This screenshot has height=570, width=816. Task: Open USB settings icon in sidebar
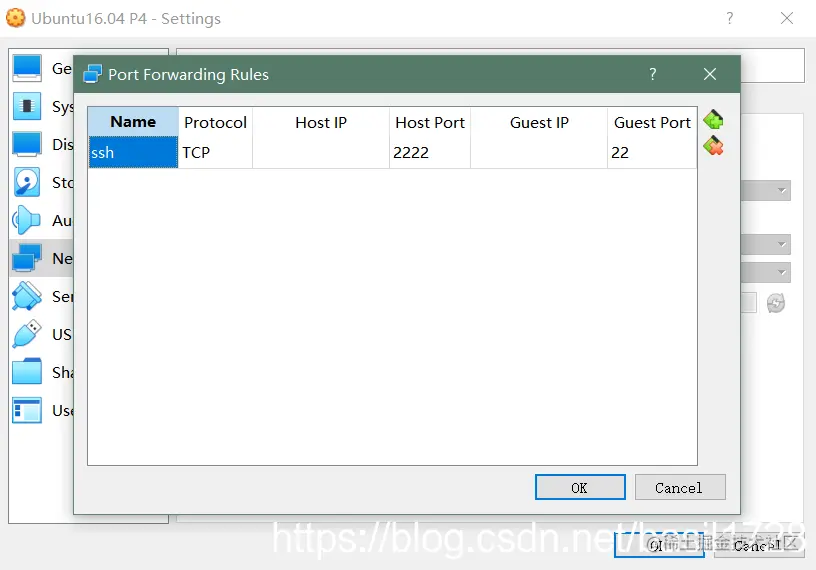tap(27, 334)
